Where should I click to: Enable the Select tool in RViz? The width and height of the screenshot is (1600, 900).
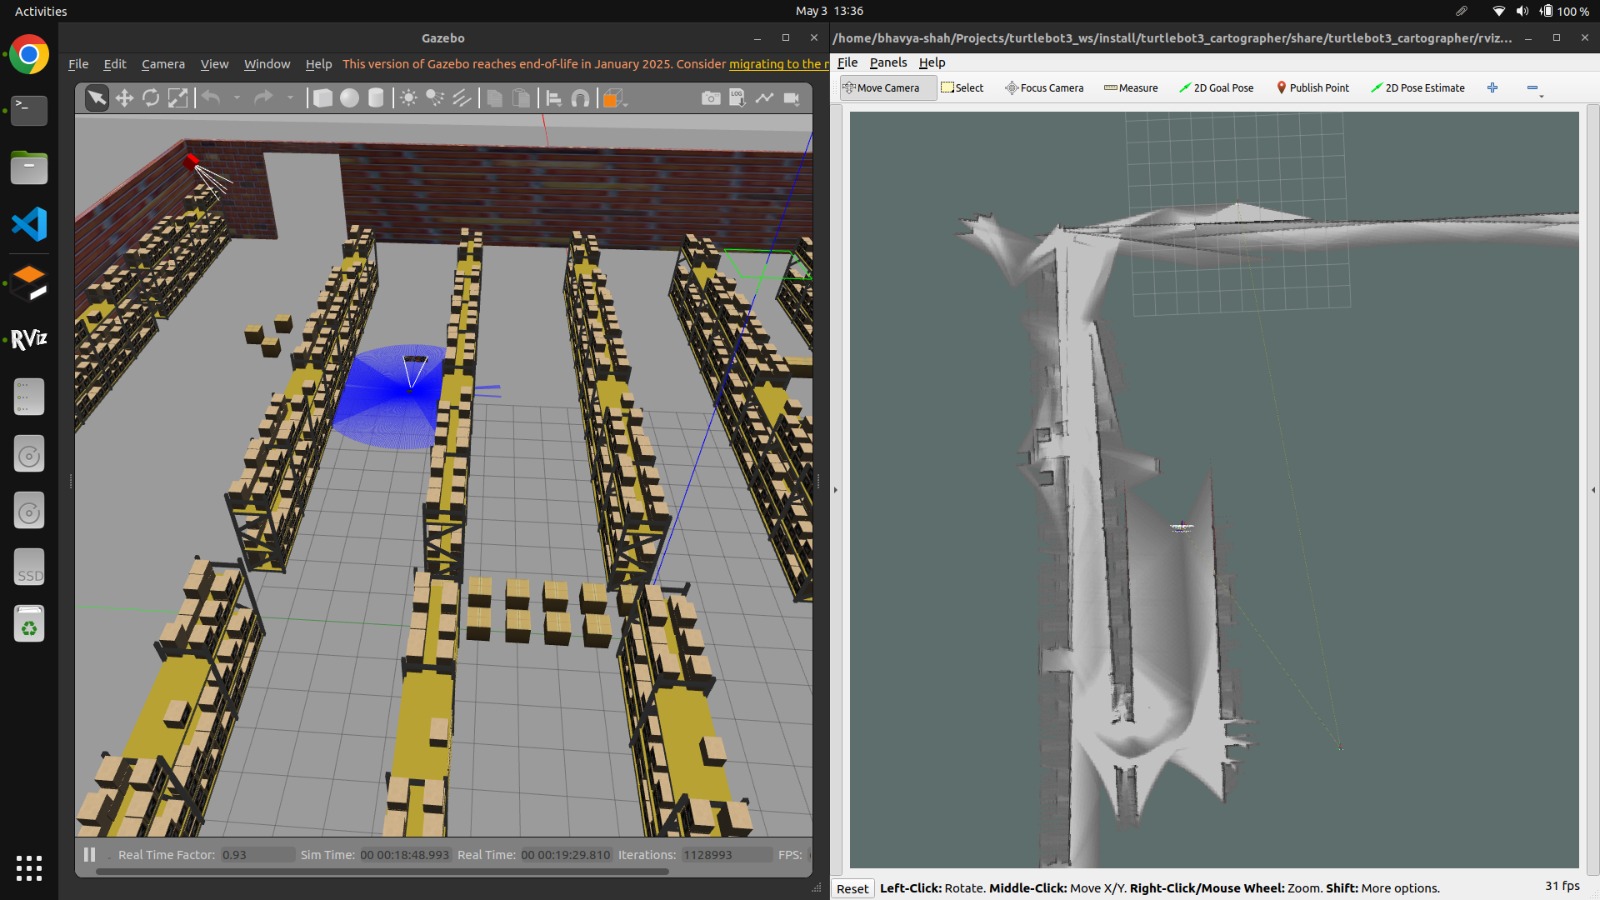pos(962,88)
